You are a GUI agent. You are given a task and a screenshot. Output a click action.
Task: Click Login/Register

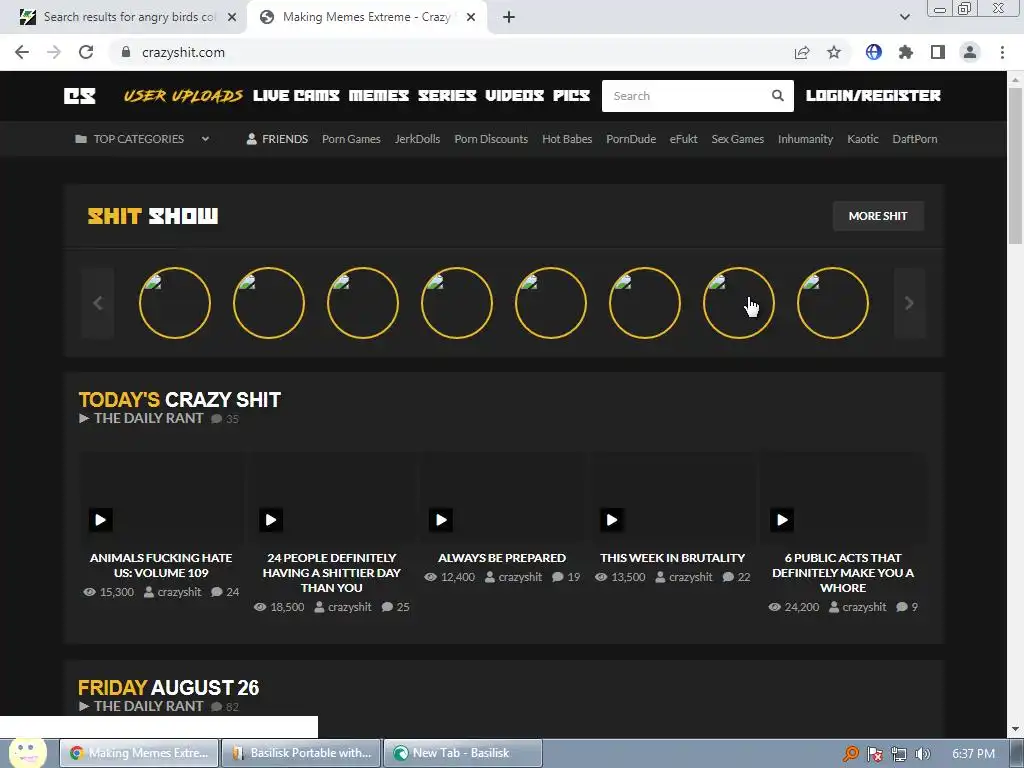[873, 95]
